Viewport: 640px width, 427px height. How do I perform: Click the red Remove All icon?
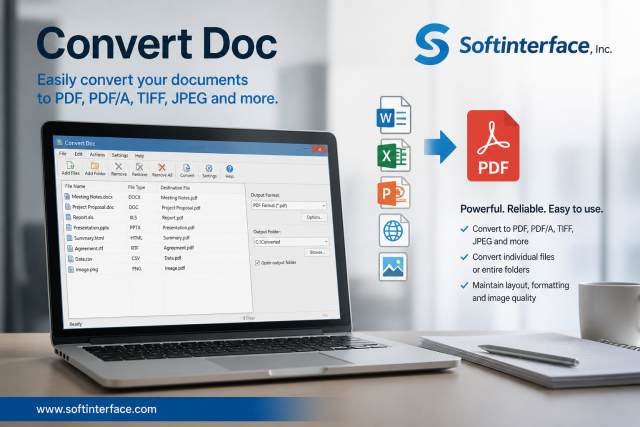coord(162,167)
